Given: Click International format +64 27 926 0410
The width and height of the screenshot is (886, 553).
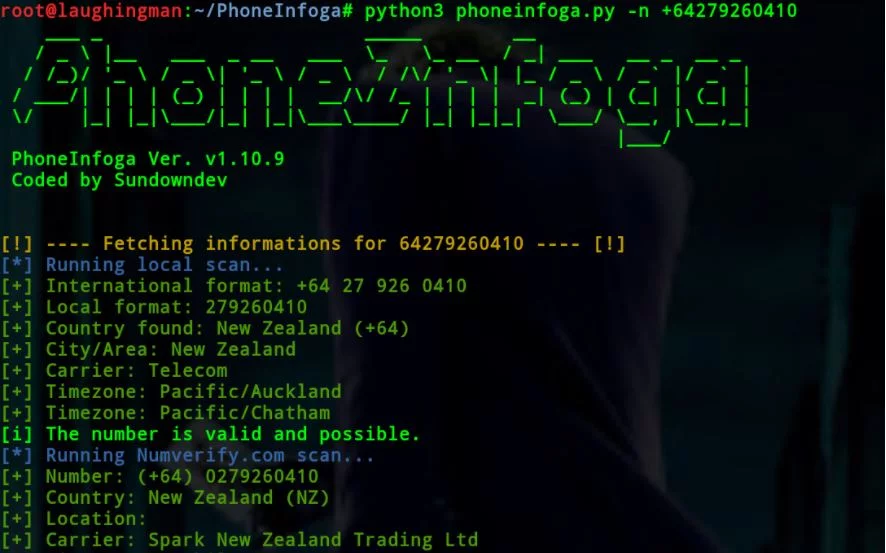Looking at the screenshot, I should click(233, 286).
